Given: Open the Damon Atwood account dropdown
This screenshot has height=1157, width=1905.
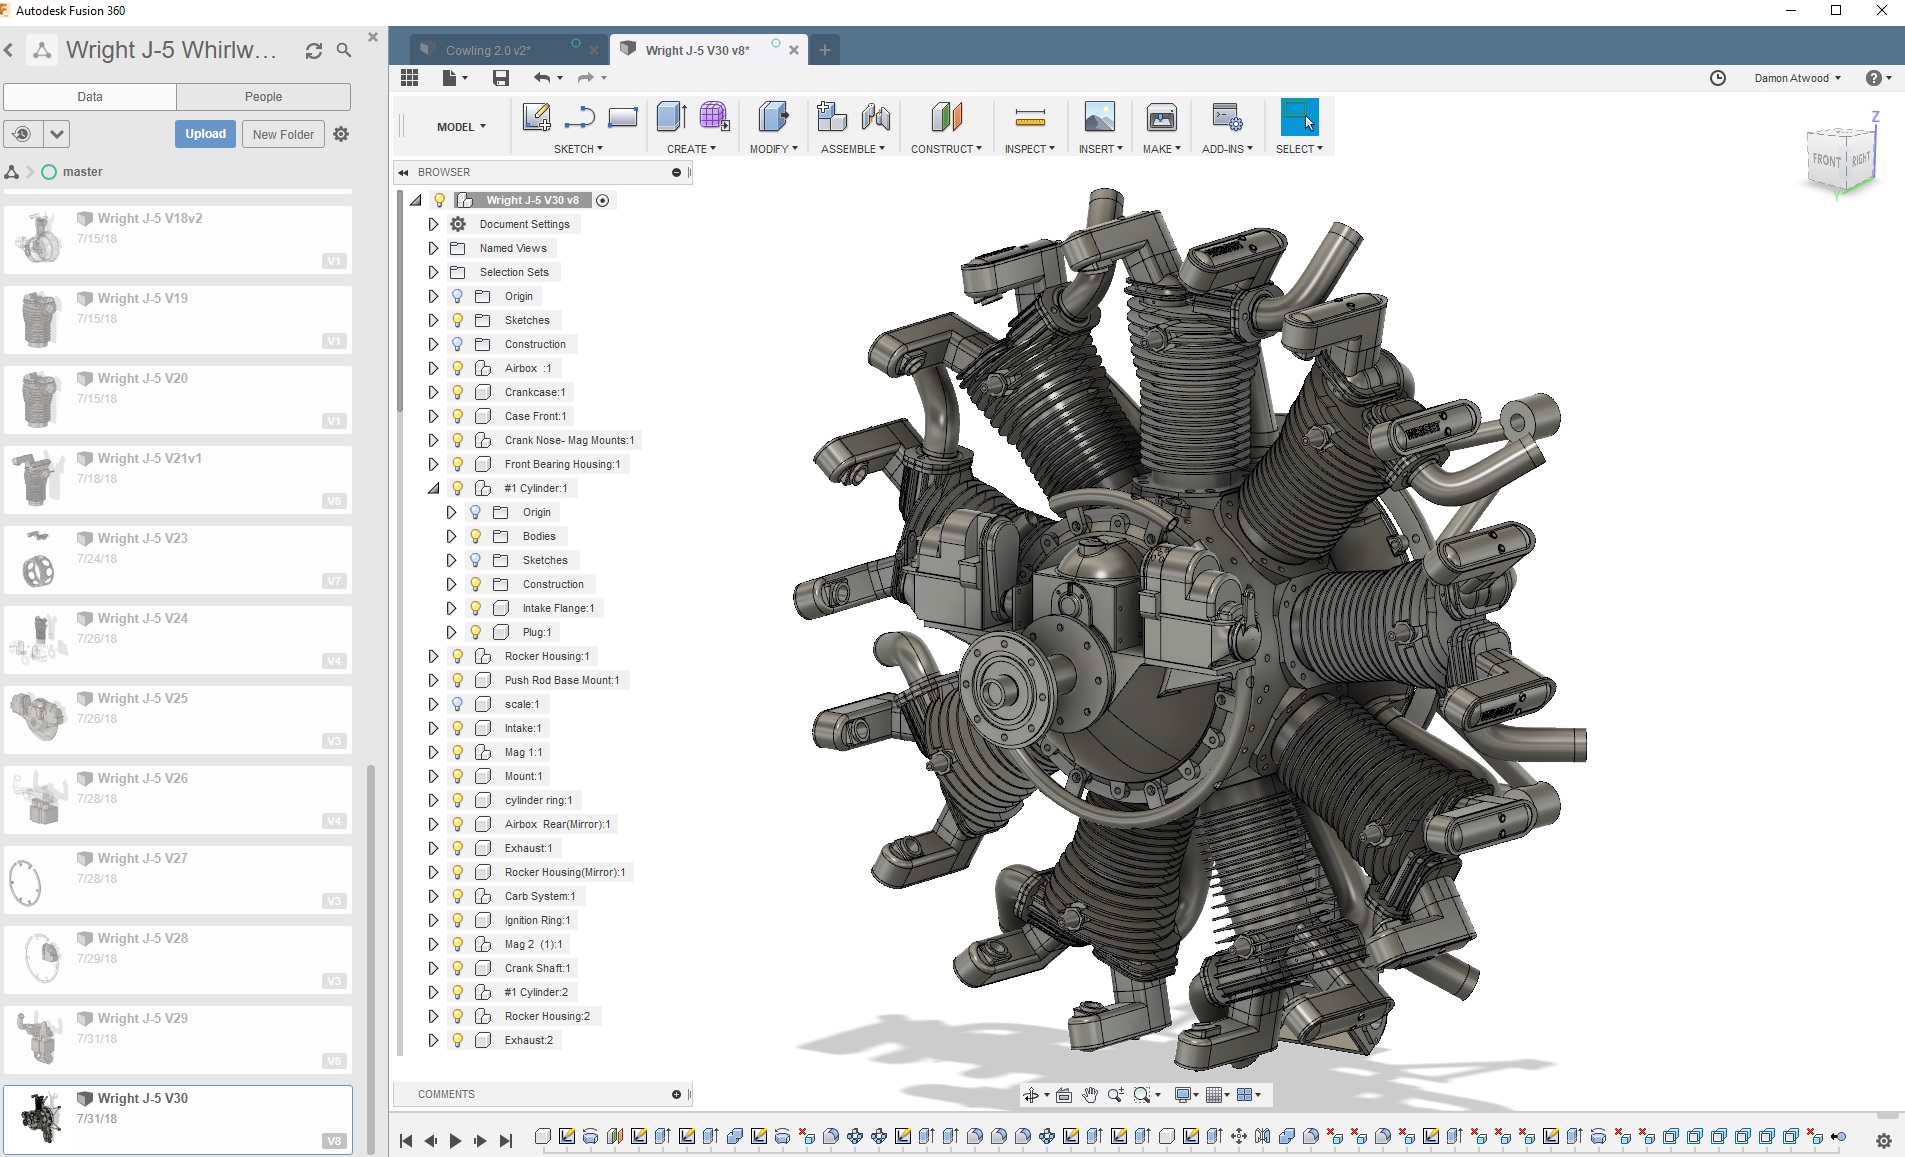Looking at the screenshot, I should coord(1797,78).
